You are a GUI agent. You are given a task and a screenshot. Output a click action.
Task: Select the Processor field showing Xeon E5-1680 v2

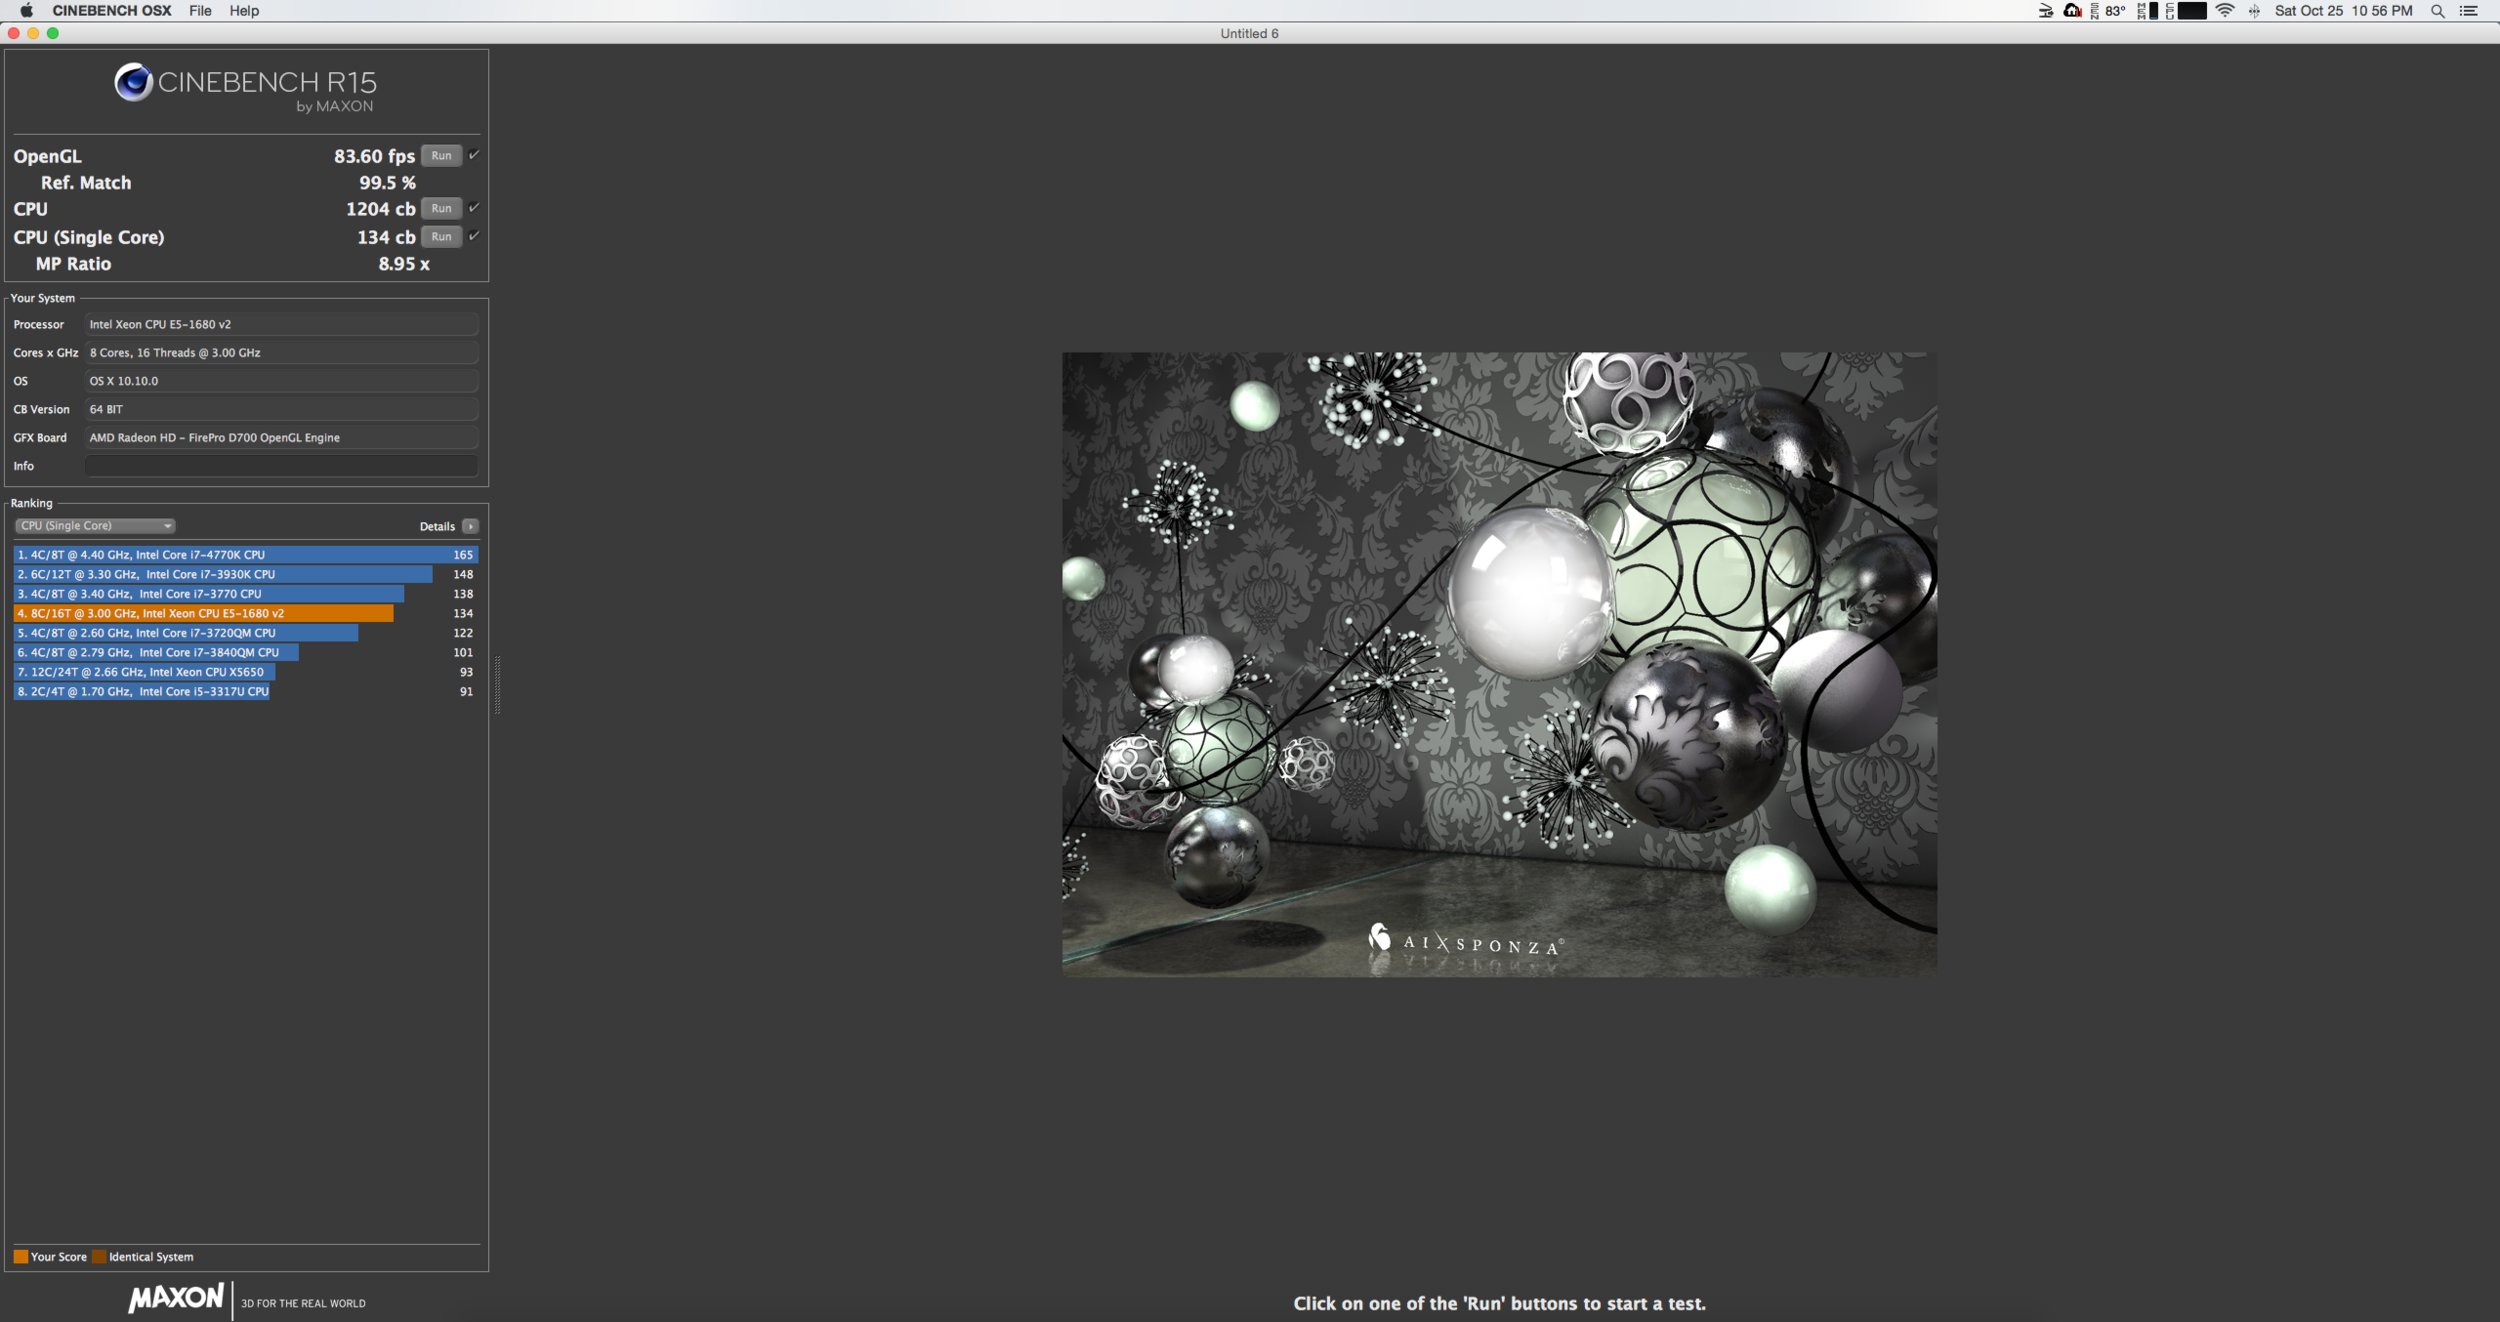click(x=281, y=324)
